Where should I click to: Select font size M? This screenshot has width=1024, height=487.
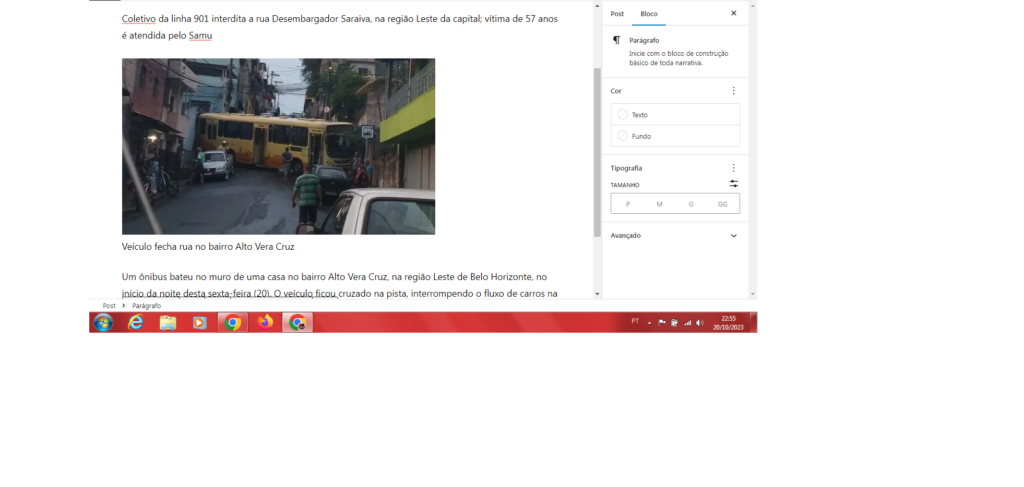click(660, 204)
